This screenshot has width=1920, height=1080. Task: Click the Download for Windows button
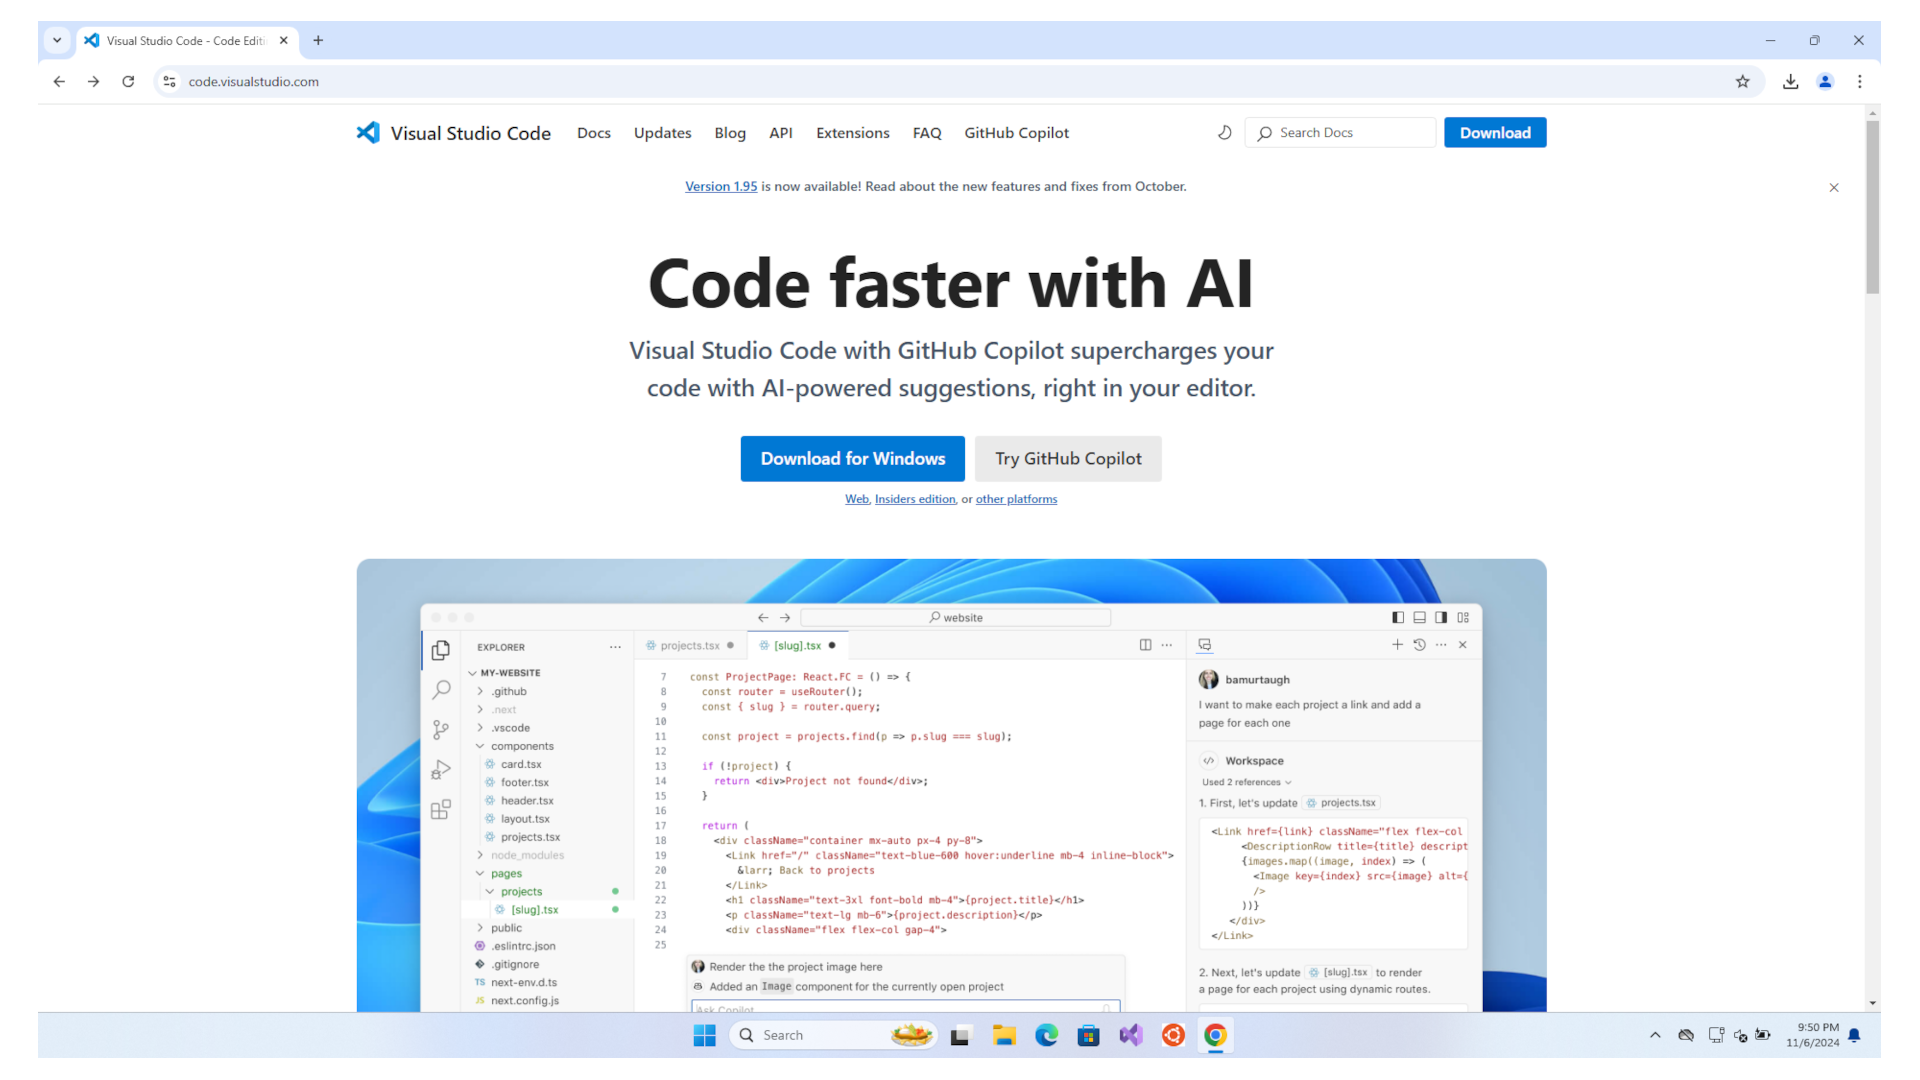tap(852, 458)
